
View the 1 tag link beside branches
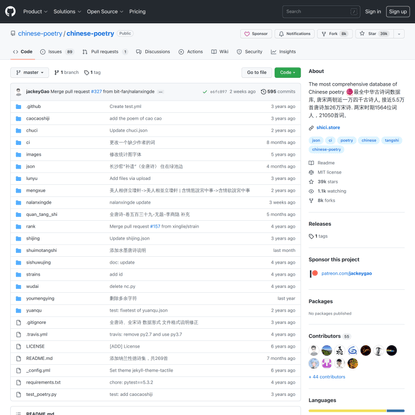point(92,72)
